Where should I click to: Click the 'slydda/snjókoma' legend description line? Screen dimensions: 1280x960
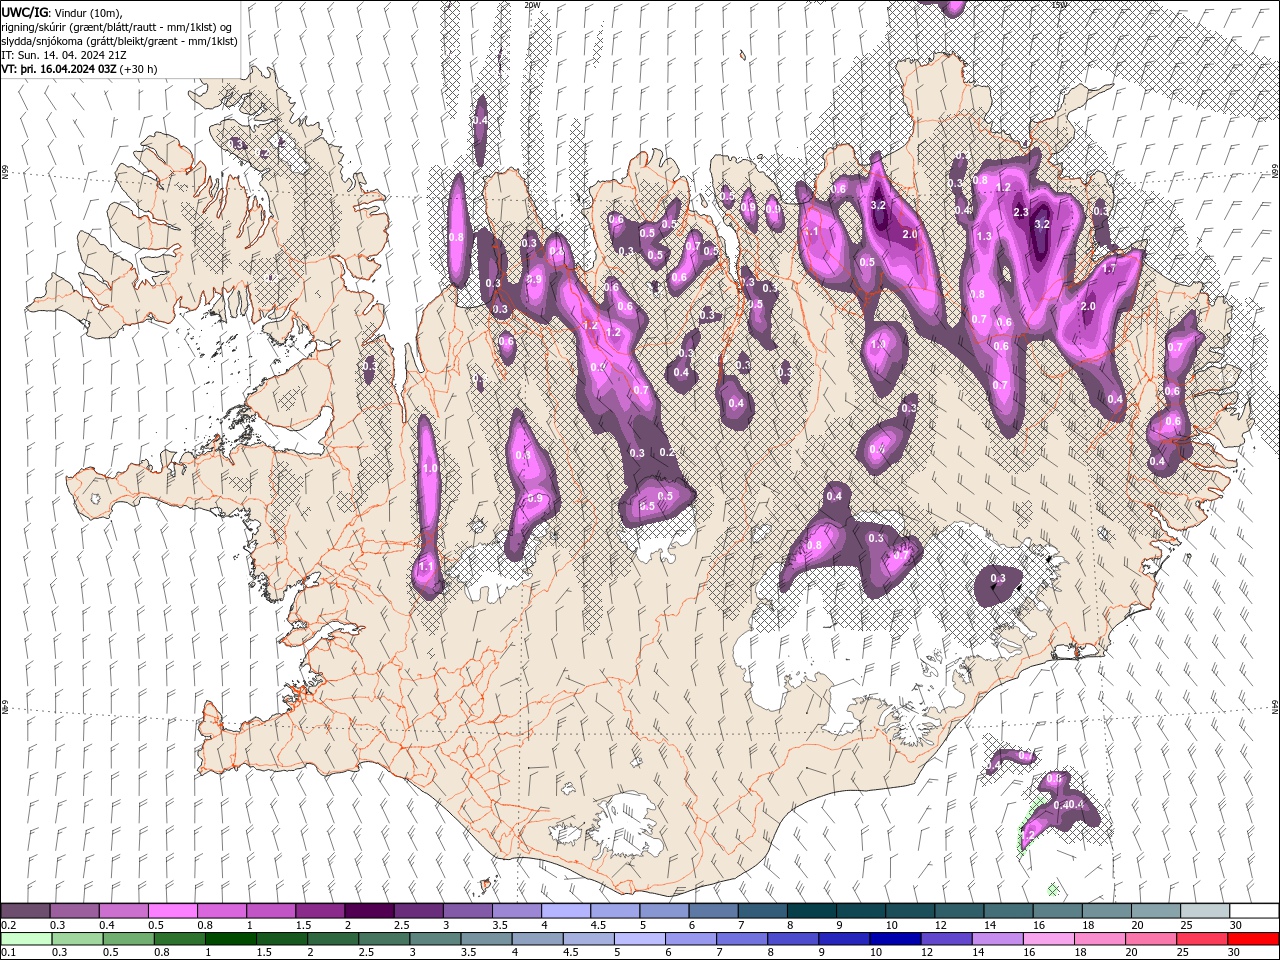120,41
